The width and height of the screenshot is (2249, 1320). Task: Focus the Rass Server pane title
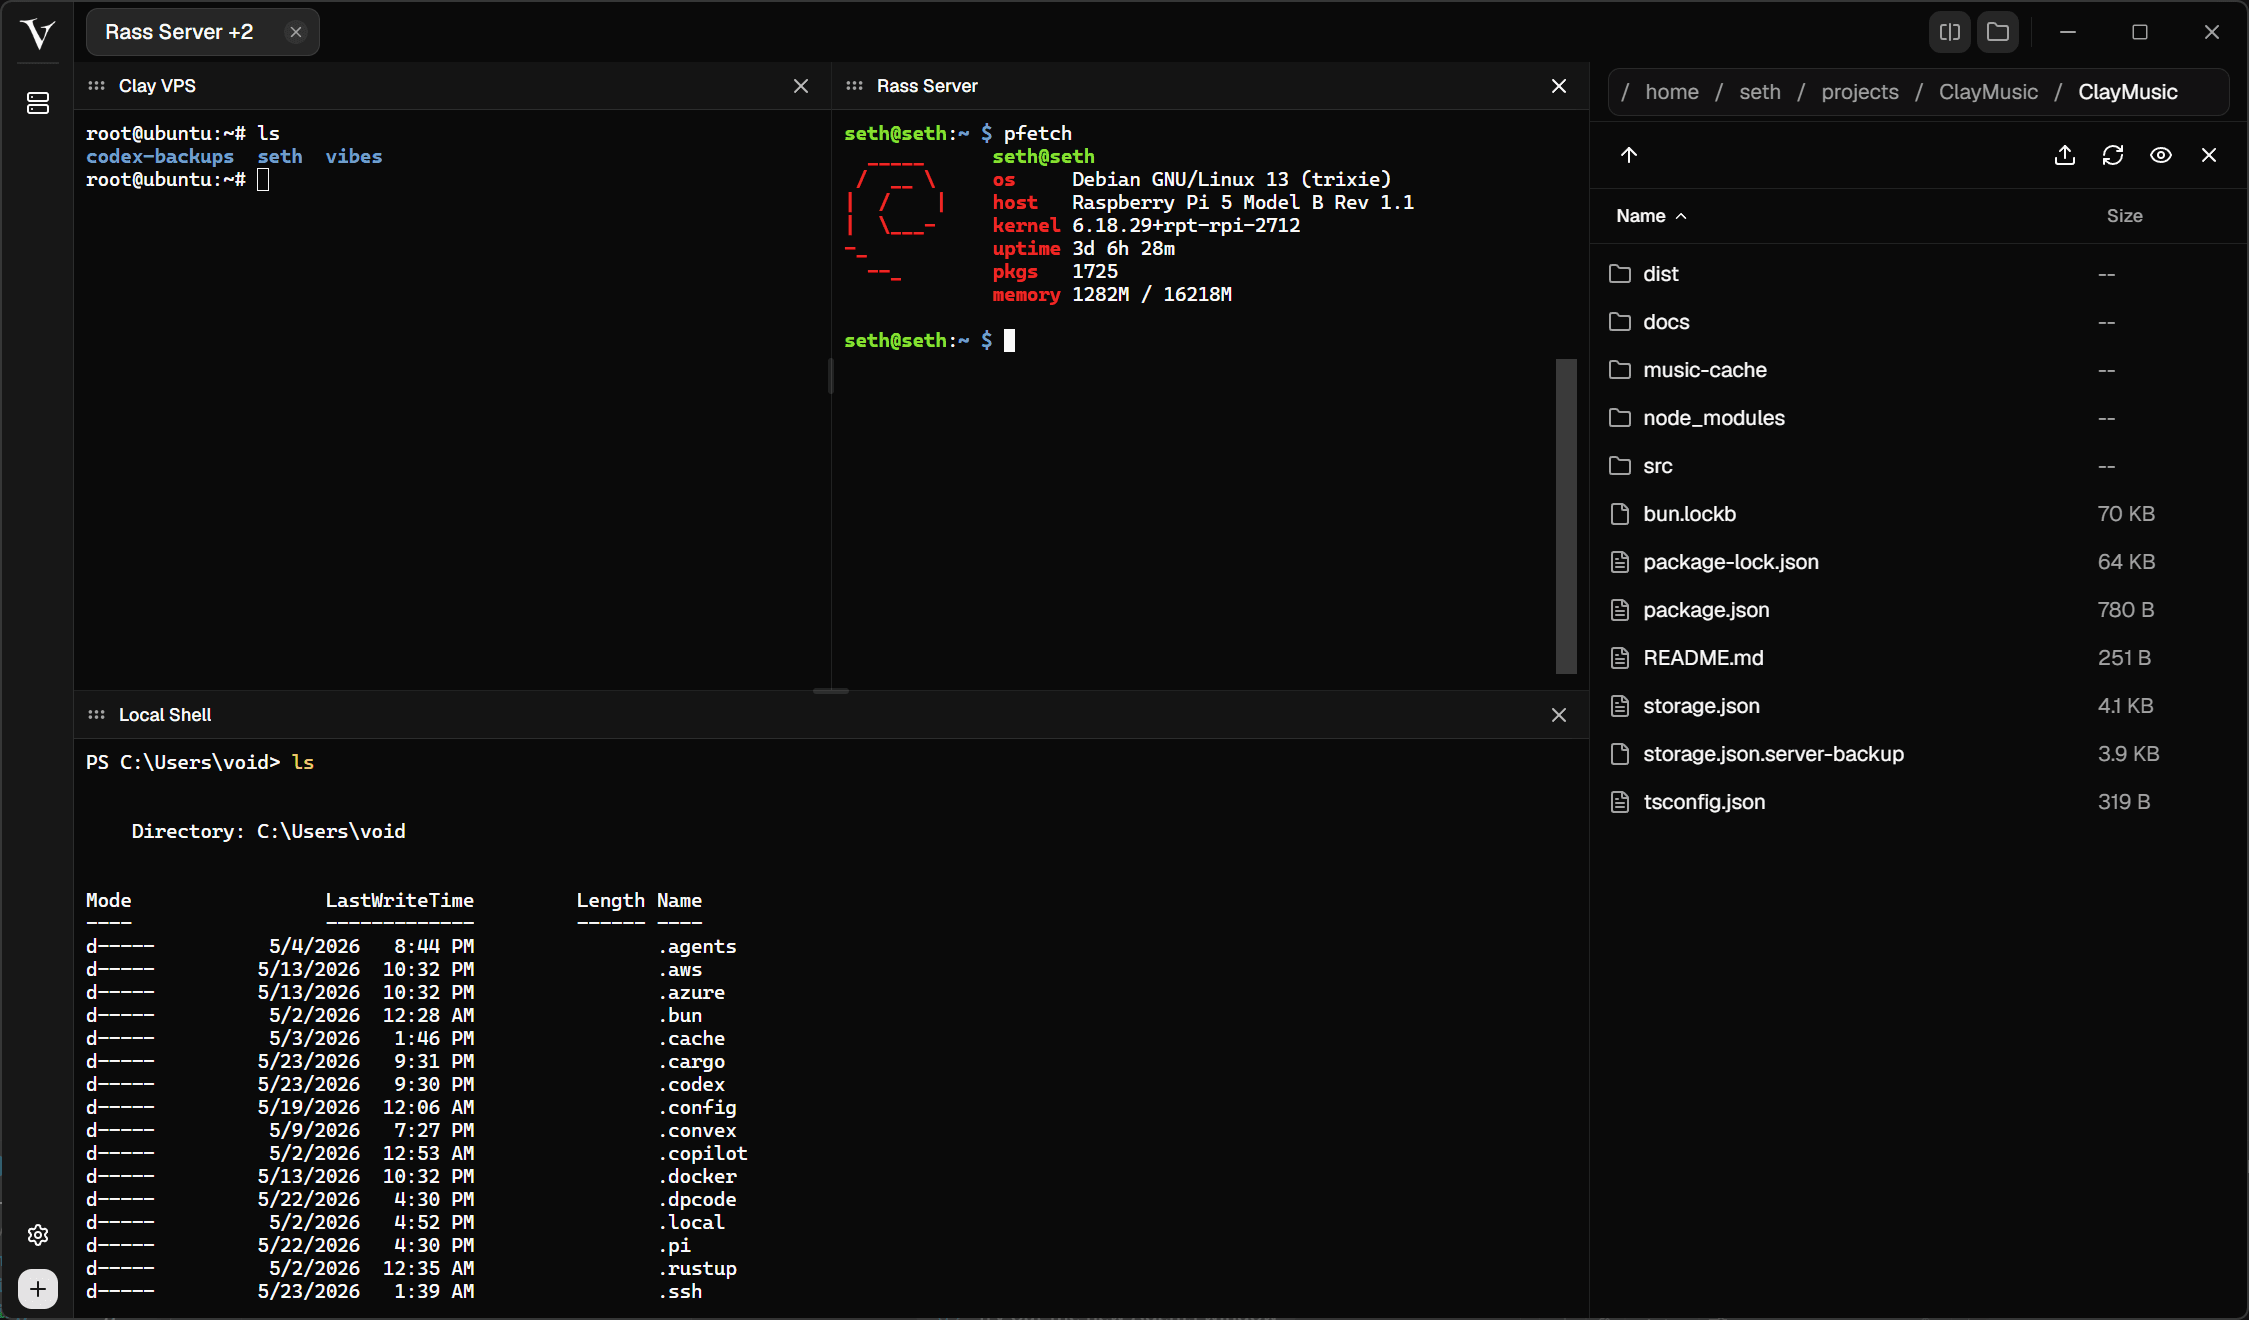(x=927, y=86)
